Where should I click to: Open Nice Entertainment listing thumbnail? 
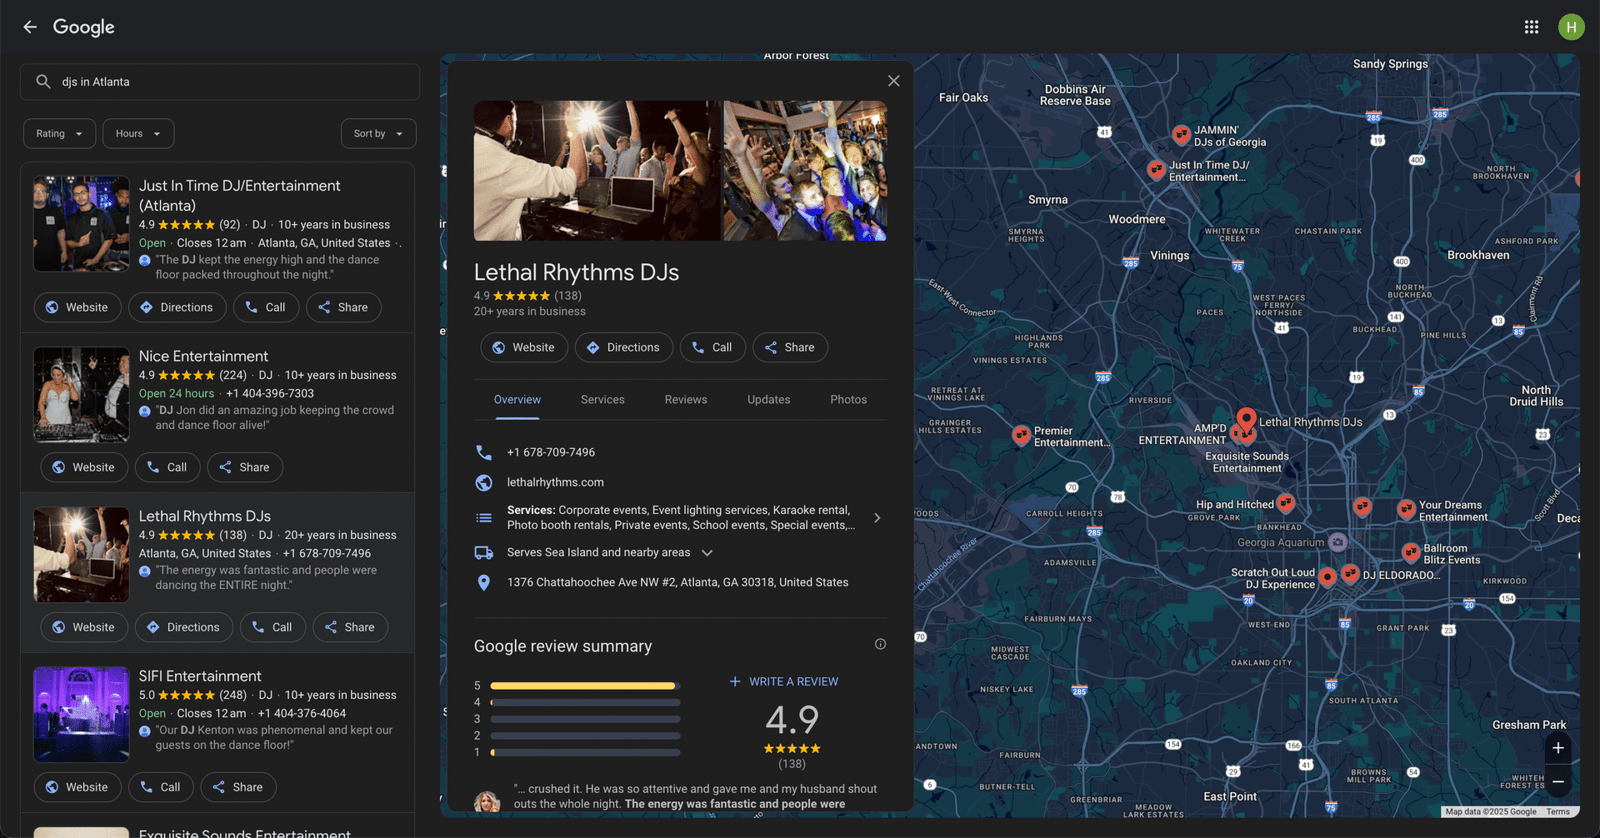[x=81, y=394]
